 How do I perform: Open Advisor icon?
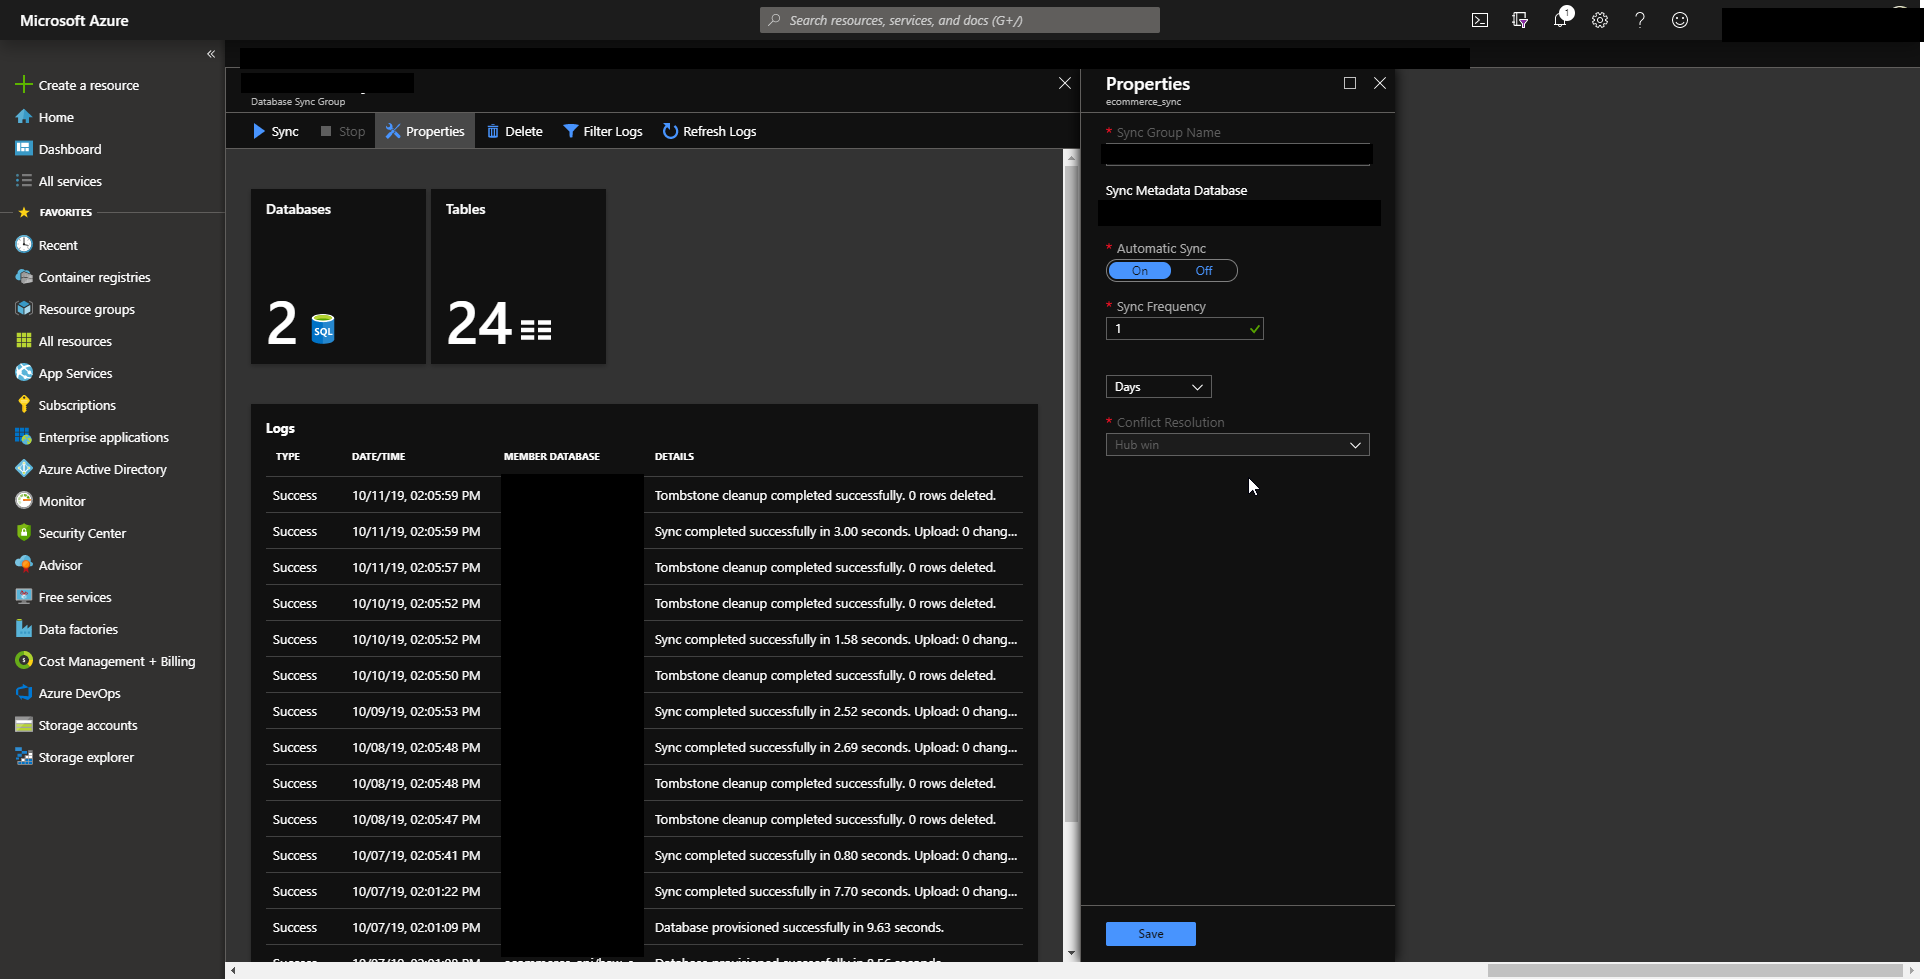click(x=24, y=565)
